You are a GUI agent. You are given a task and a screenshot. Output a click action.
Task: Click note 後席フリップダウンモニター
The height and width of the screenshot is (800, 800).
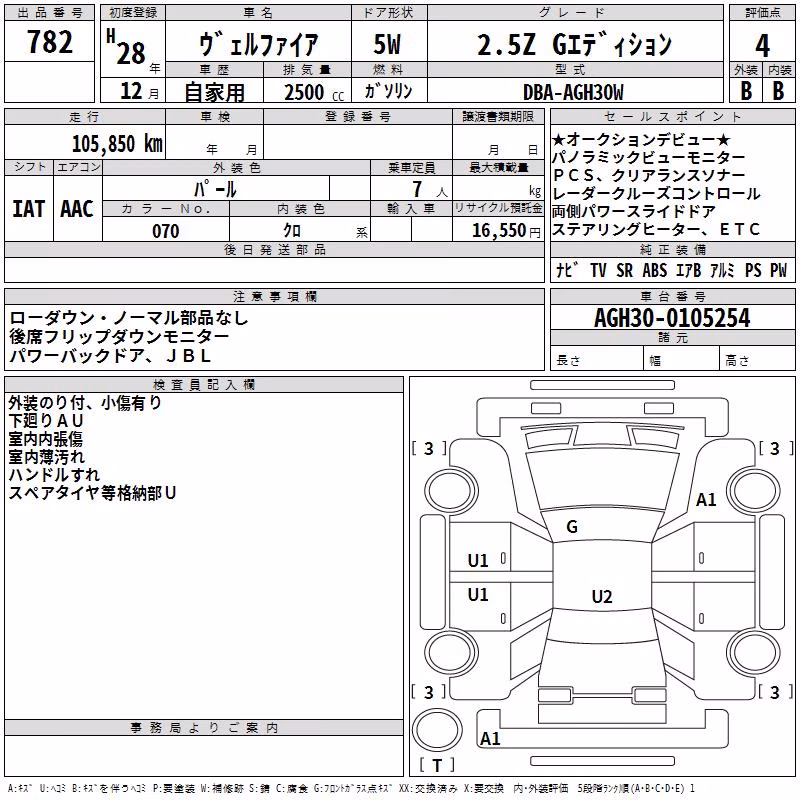click(x=119, y=337)
